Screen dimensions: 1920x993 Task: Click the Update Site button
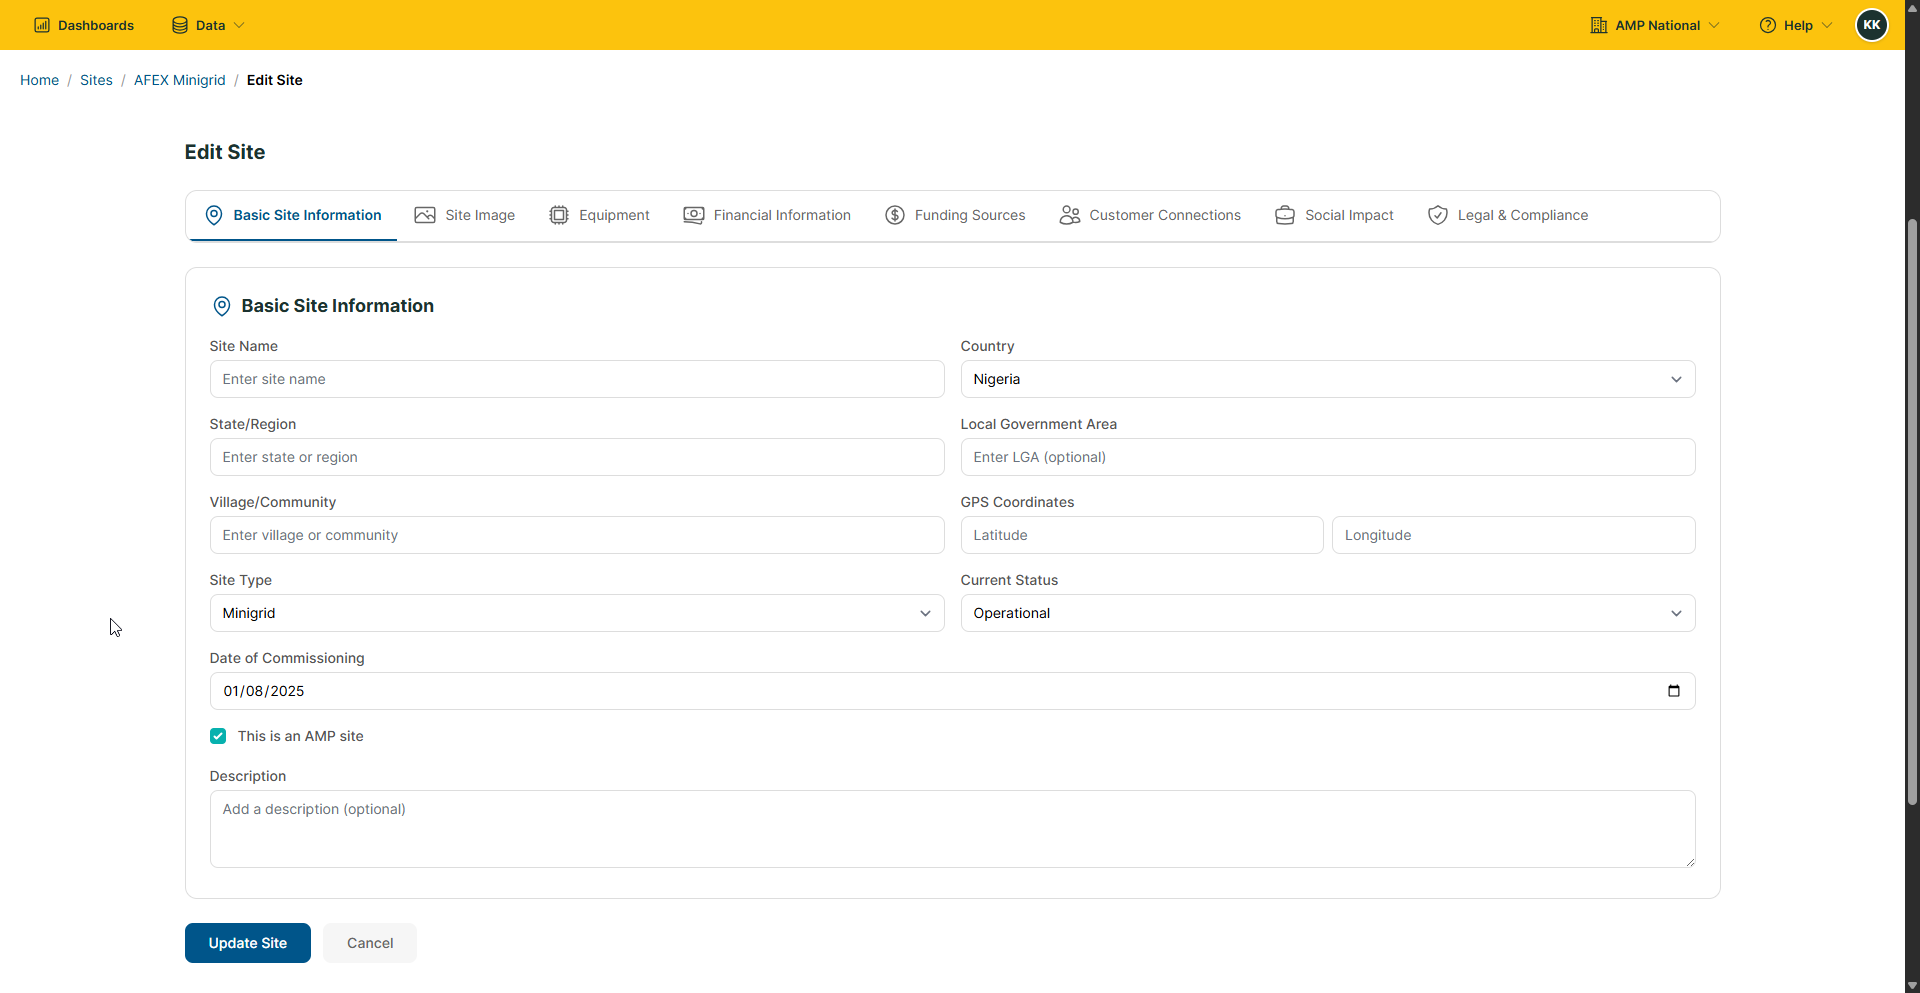248,943
